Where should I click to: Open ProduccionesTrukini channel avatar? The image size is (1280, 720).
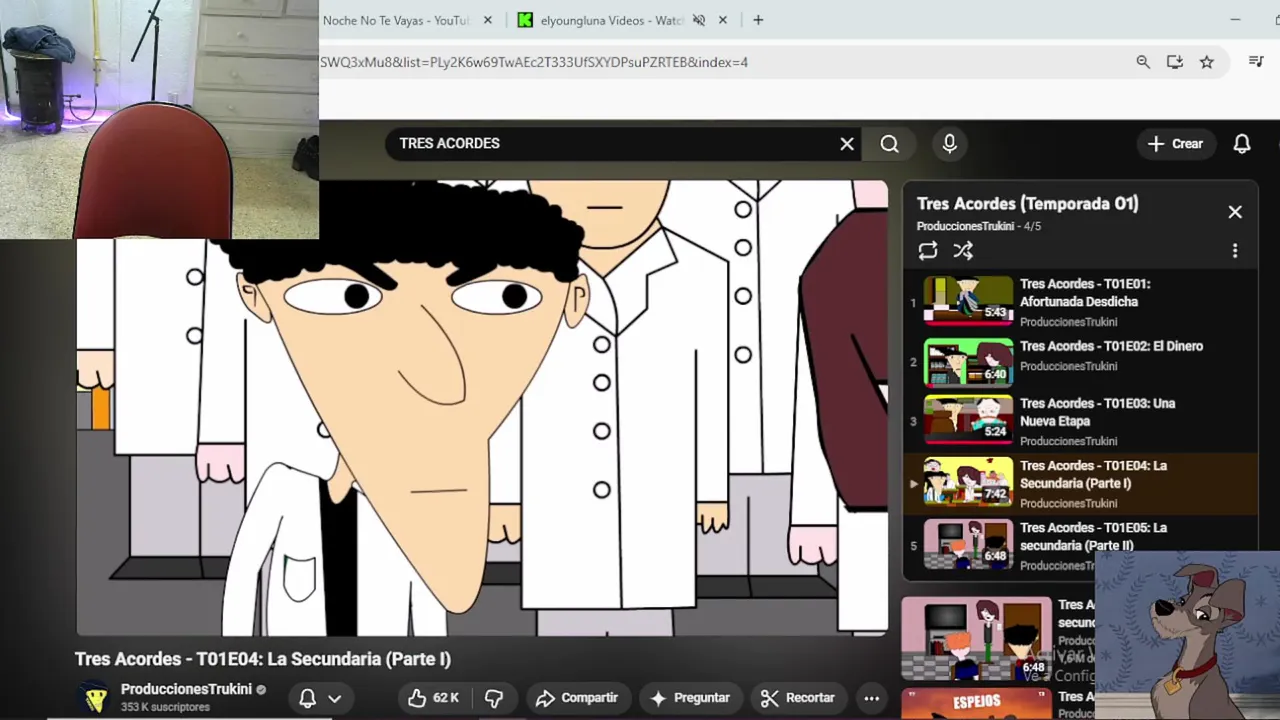click(x=95, y=698)
